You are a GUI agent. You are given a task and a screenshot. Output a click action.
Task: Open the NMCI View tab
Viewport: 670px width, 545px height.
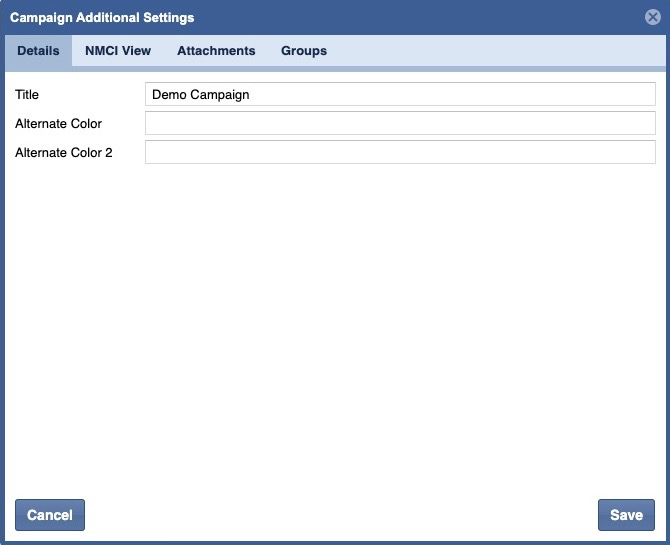pyautogui.click(x=118, y=51)
